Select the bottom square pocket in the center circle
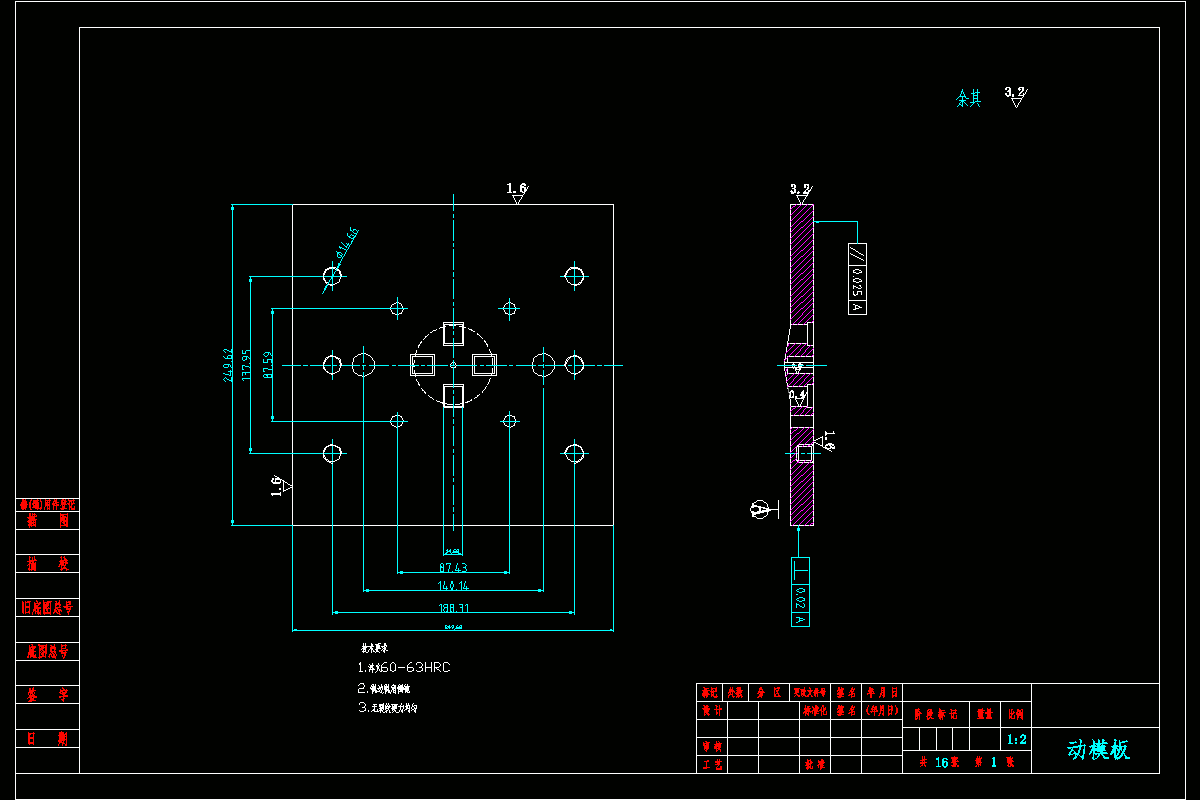Viewport: 1200px width, 800px height. pos(453,395)
